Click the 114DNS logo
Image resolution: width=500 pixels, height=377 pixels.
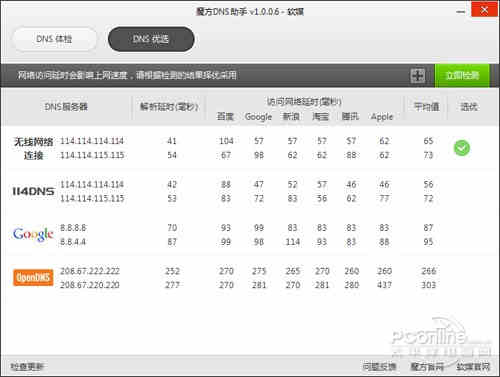coord(33,191)
